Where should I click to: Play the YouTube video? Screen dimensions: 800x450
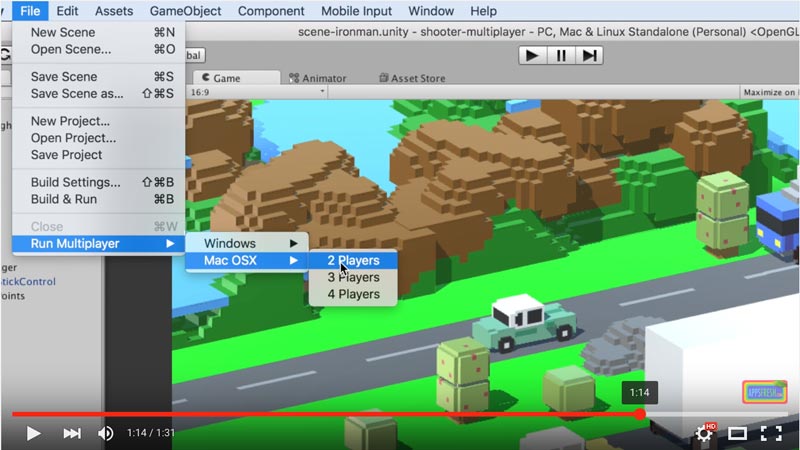[x=33, y=433]
